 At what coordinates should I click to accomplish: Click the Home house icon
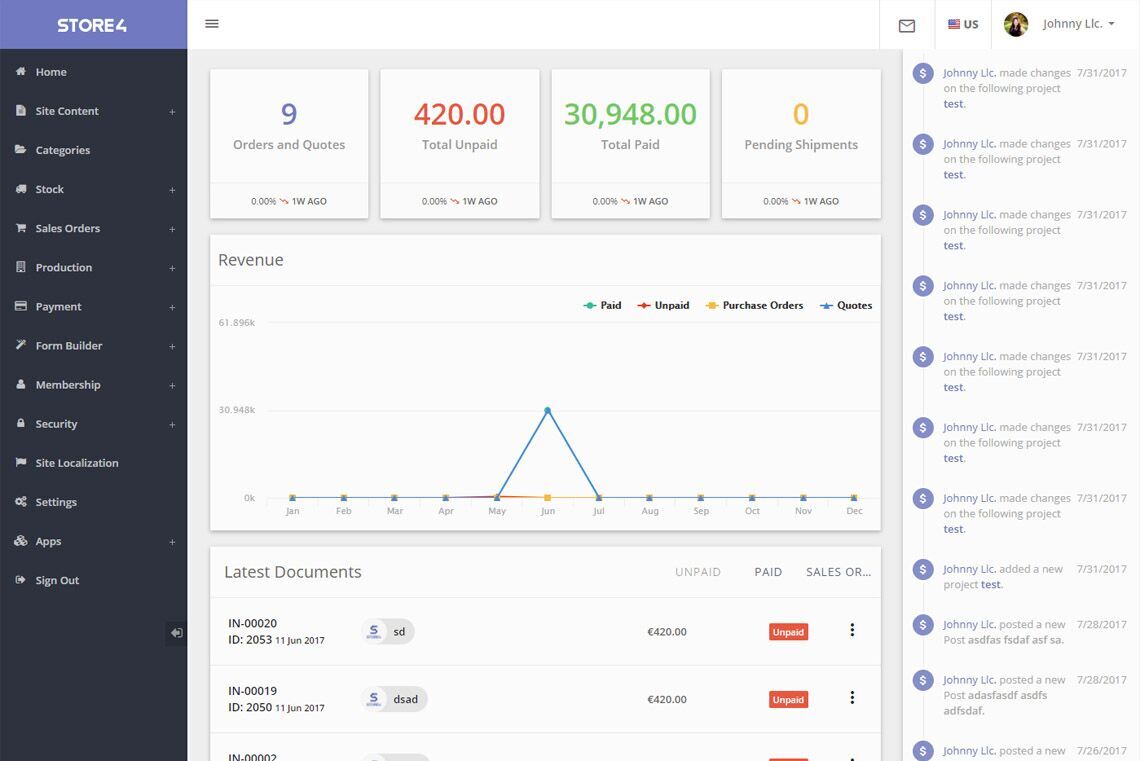click(20, 71)
